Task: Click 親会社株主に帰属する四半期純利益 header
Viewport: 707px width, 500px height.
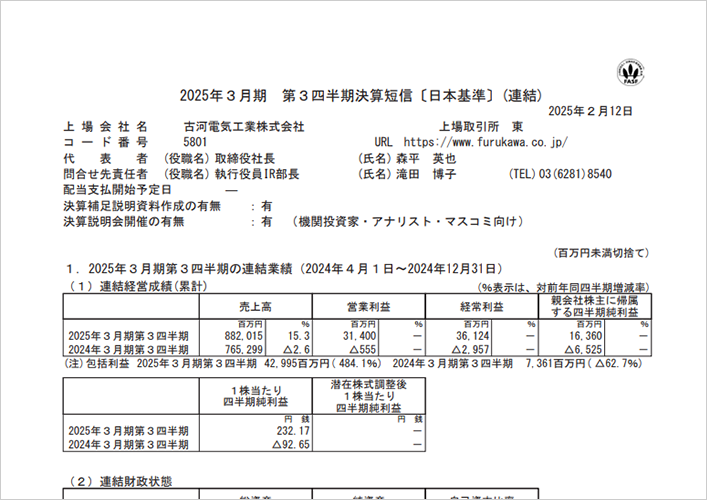Action: (x=595, y=307)
